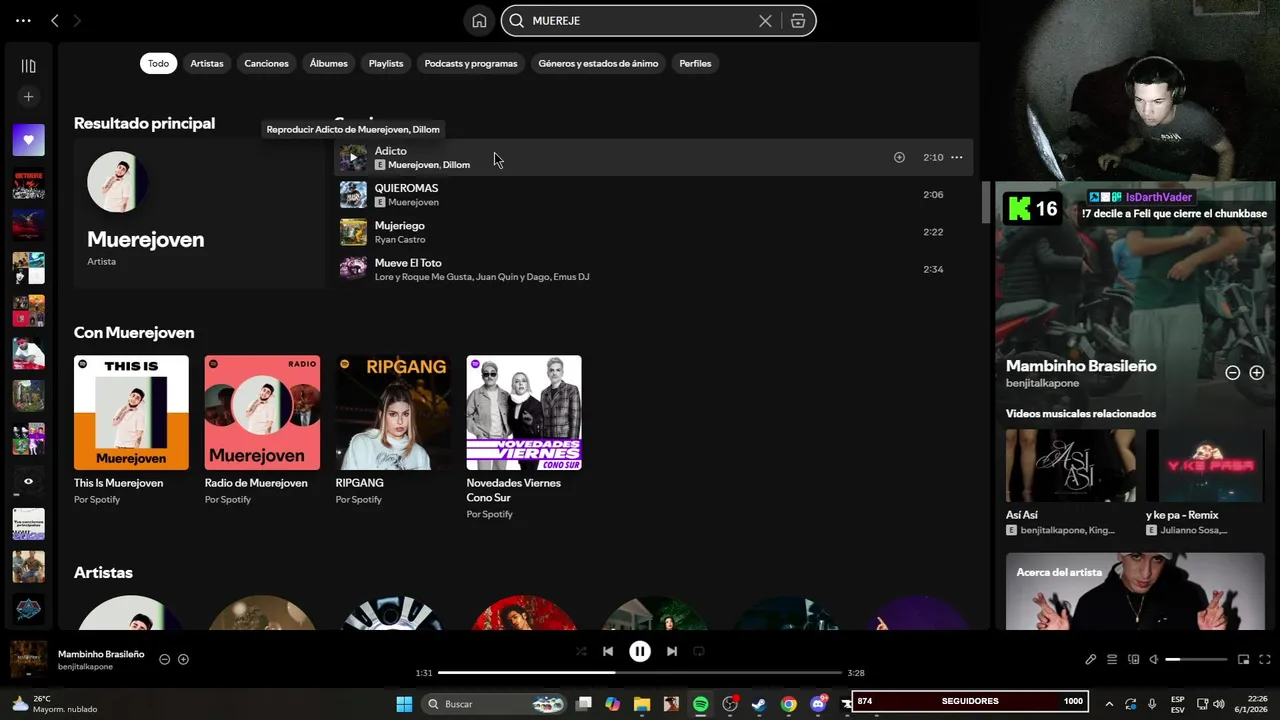Clear the search text with the X icon
This screenshot has height=720, width=1280.
pos(765,20)
